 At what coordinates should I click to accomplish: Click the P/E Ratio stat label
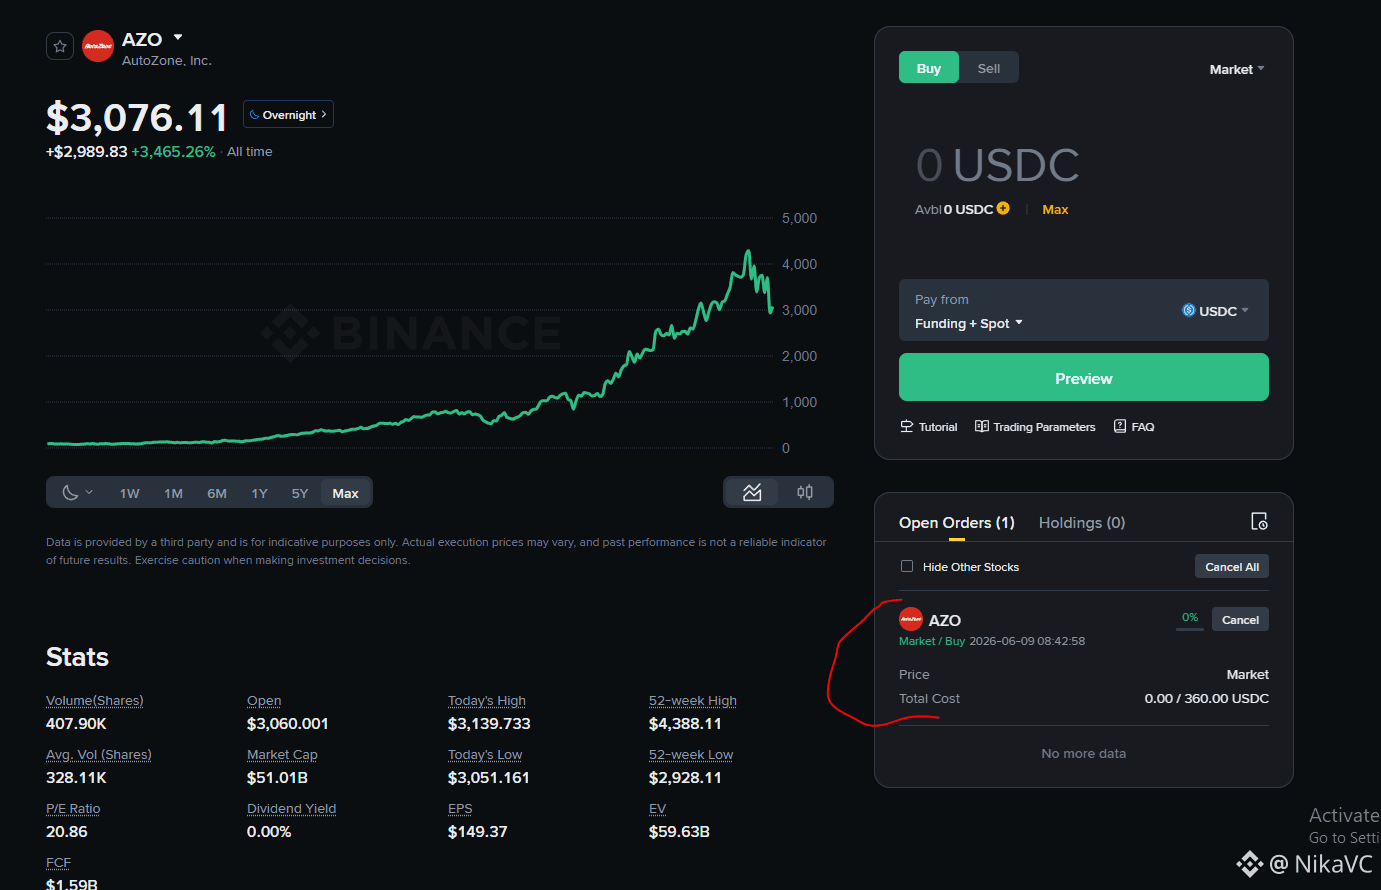coord(73,808)
